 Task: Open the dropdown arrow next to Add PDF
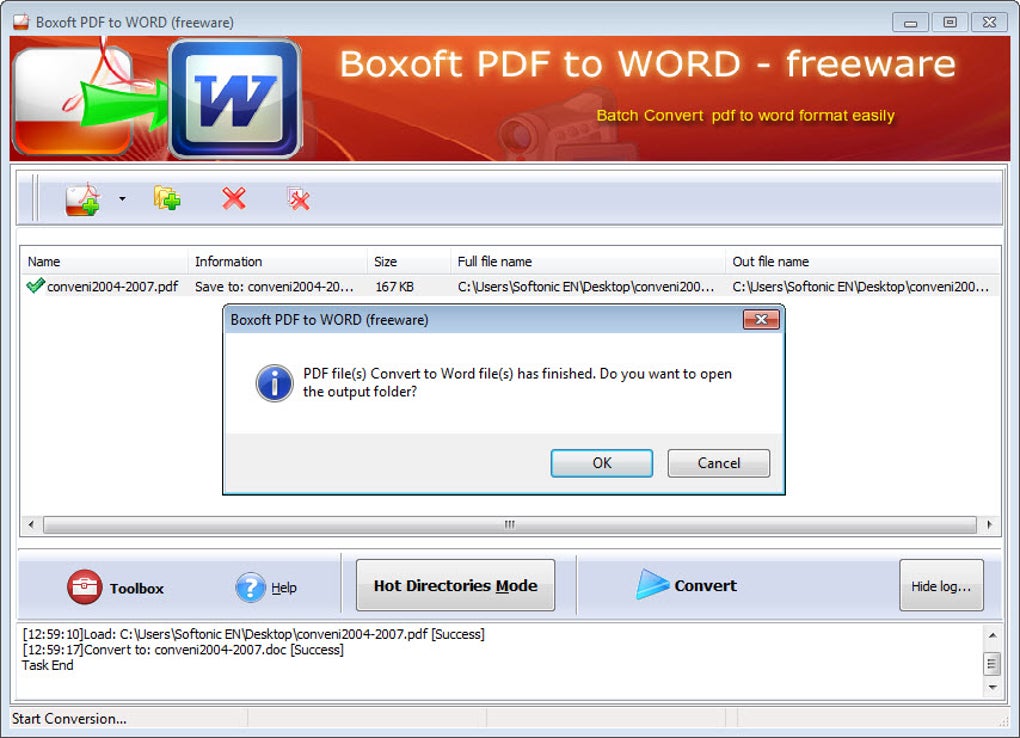point(122,198)
